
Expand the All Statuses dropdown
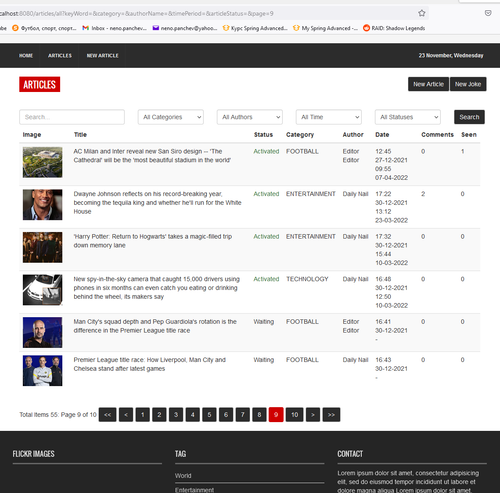coord(408,117)
